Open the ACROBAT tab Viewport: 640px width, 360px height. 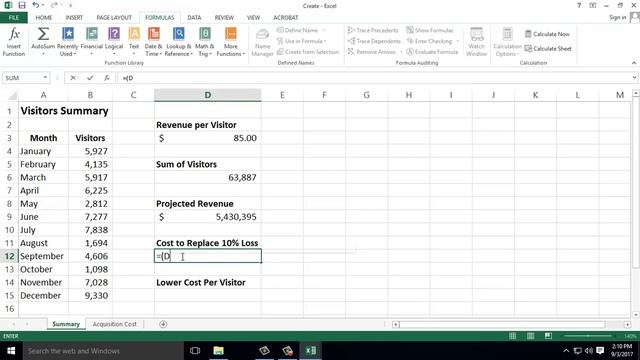pyautogui.click(x=286, y=18)
